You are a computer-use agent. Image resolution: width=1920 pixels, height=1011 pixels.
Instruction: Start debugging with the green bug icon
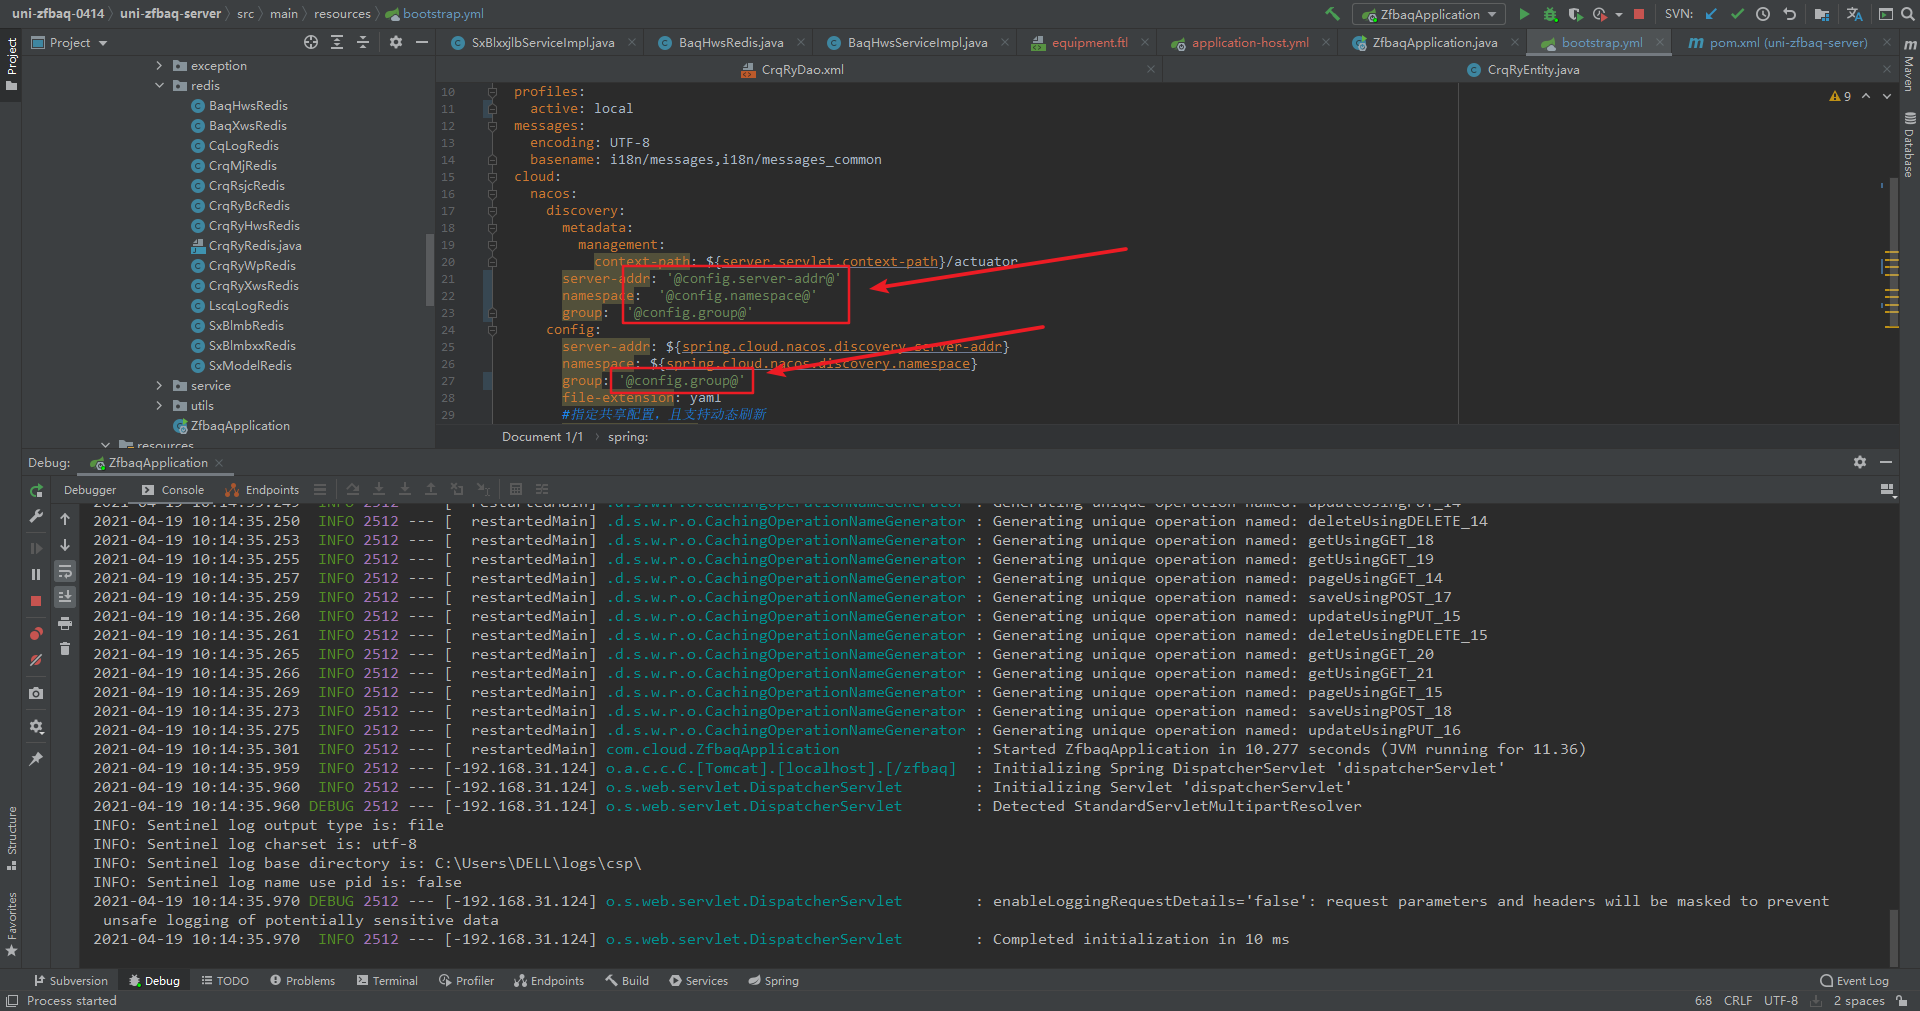point(1550,14)
